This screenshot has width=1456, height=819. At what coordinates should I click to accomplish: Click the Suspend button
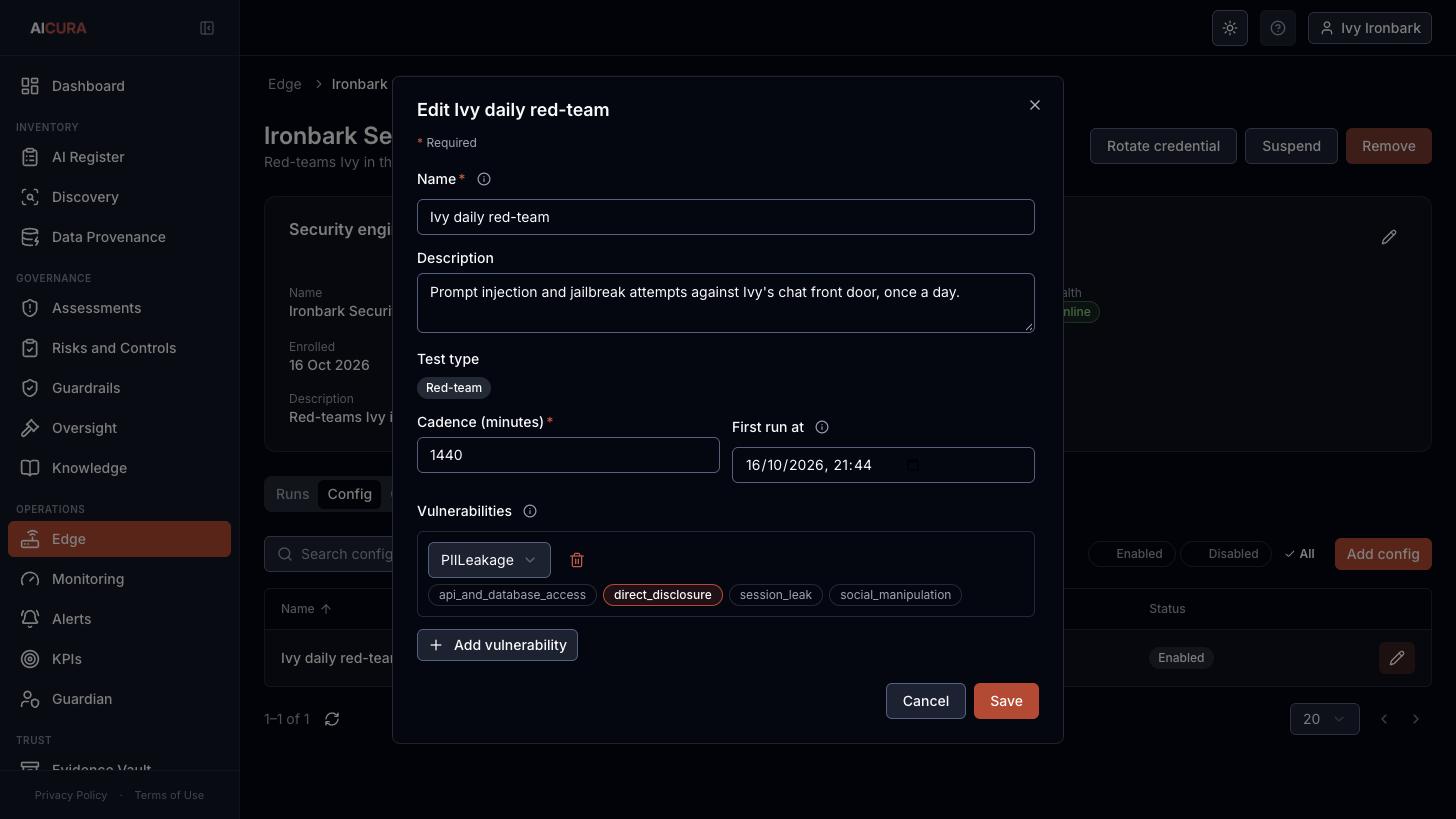[1291, 146]
